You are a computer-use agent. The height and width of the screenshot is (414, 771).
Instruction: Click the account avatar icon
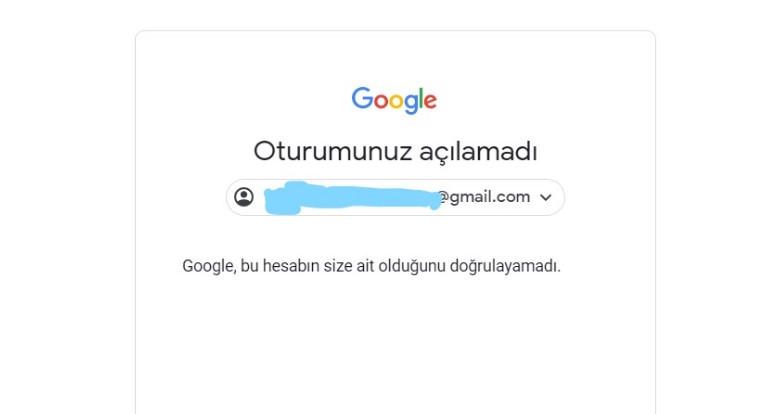point(244,197)
